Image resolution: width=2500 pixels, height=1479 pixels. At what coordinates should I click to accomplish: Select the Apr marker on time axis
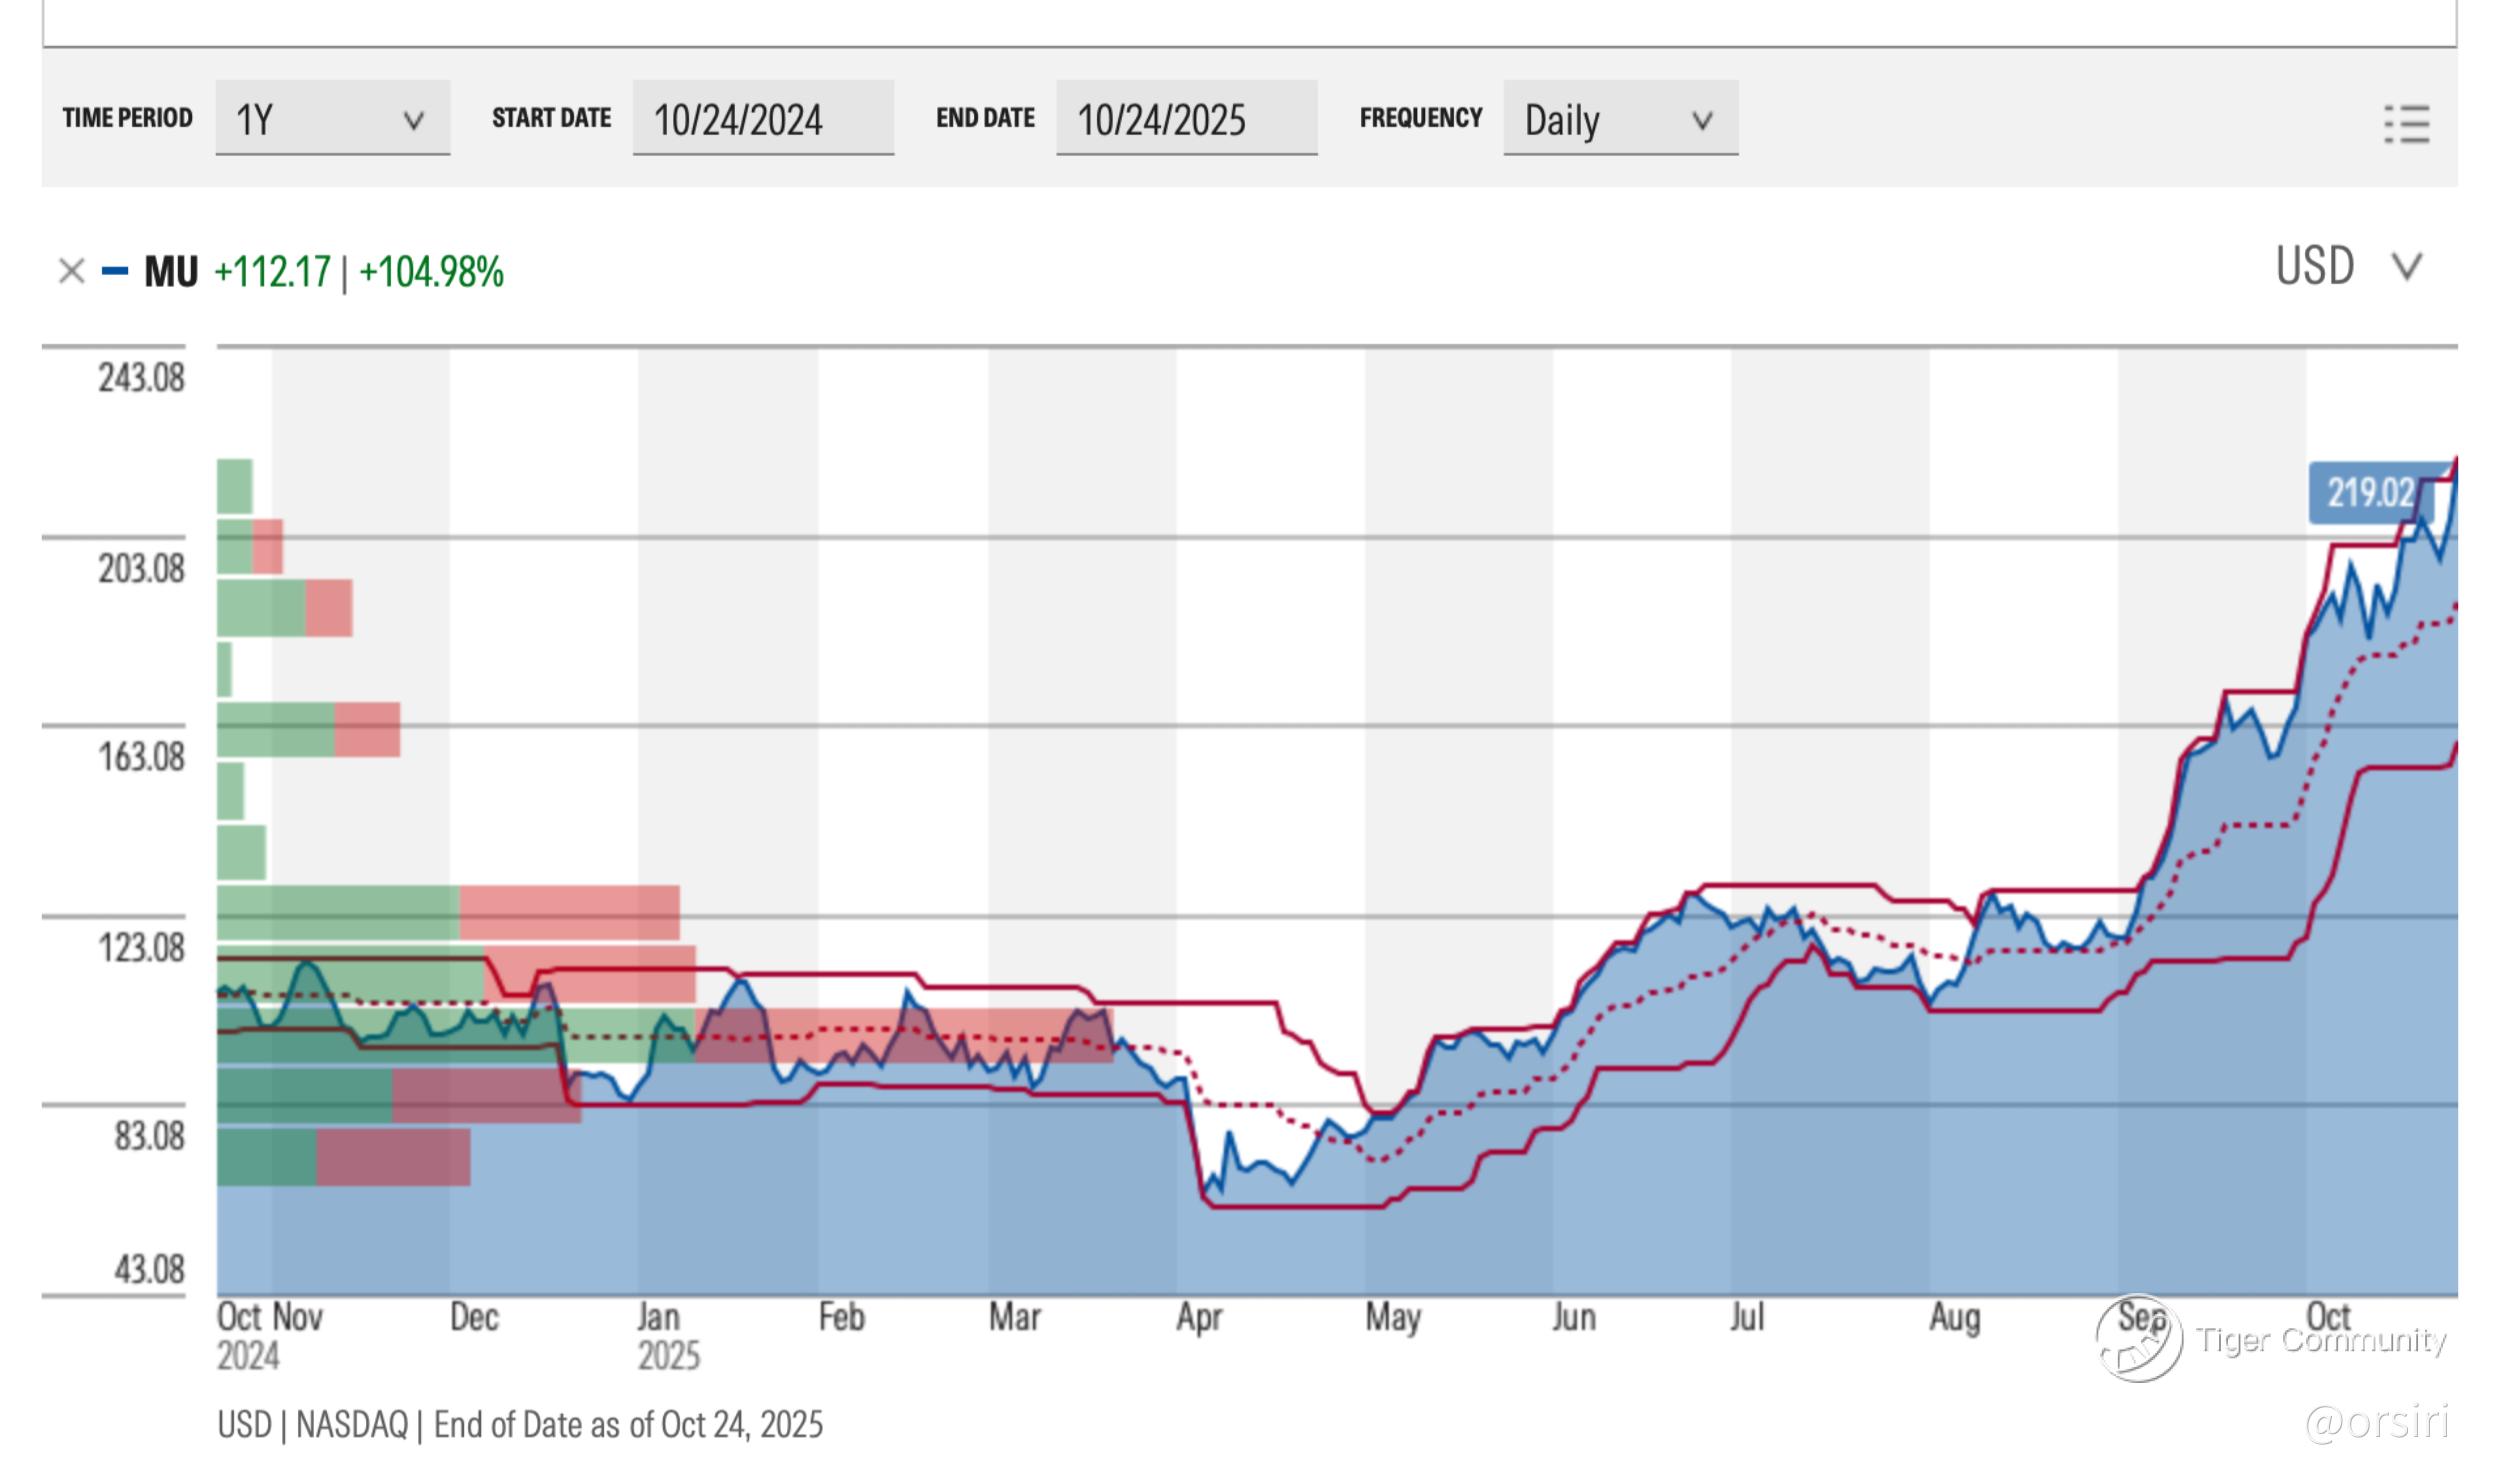(1198, 1317)
